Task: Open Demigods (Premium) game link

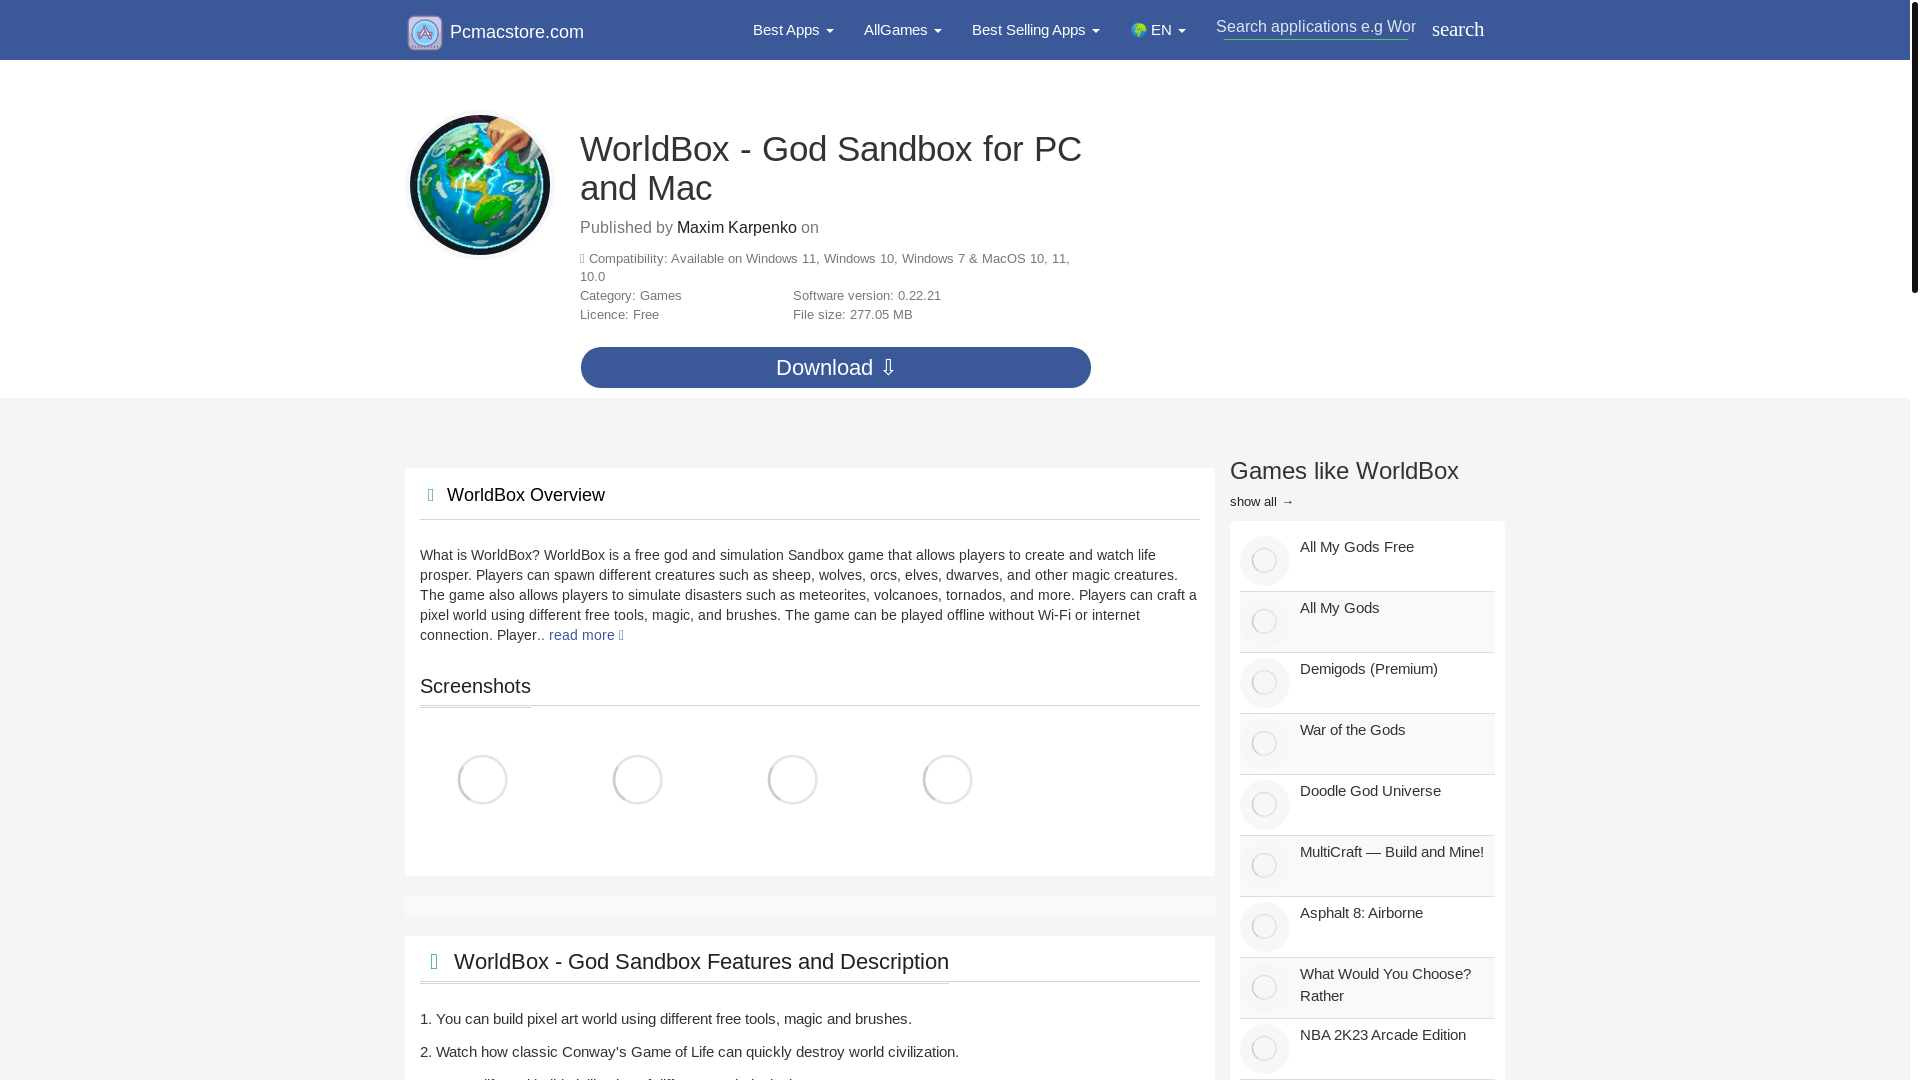Action: [1368, 669]
